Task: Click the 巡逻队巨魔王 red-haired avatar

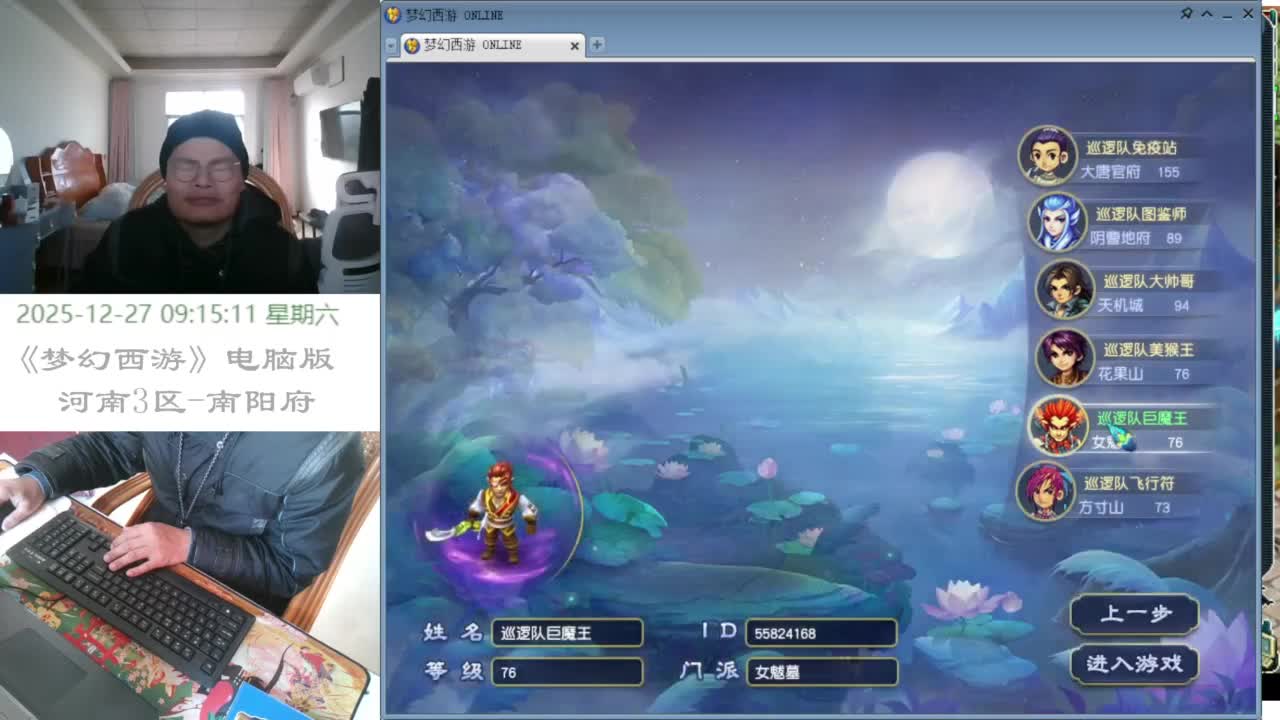Action: [x=1058, y=425]
